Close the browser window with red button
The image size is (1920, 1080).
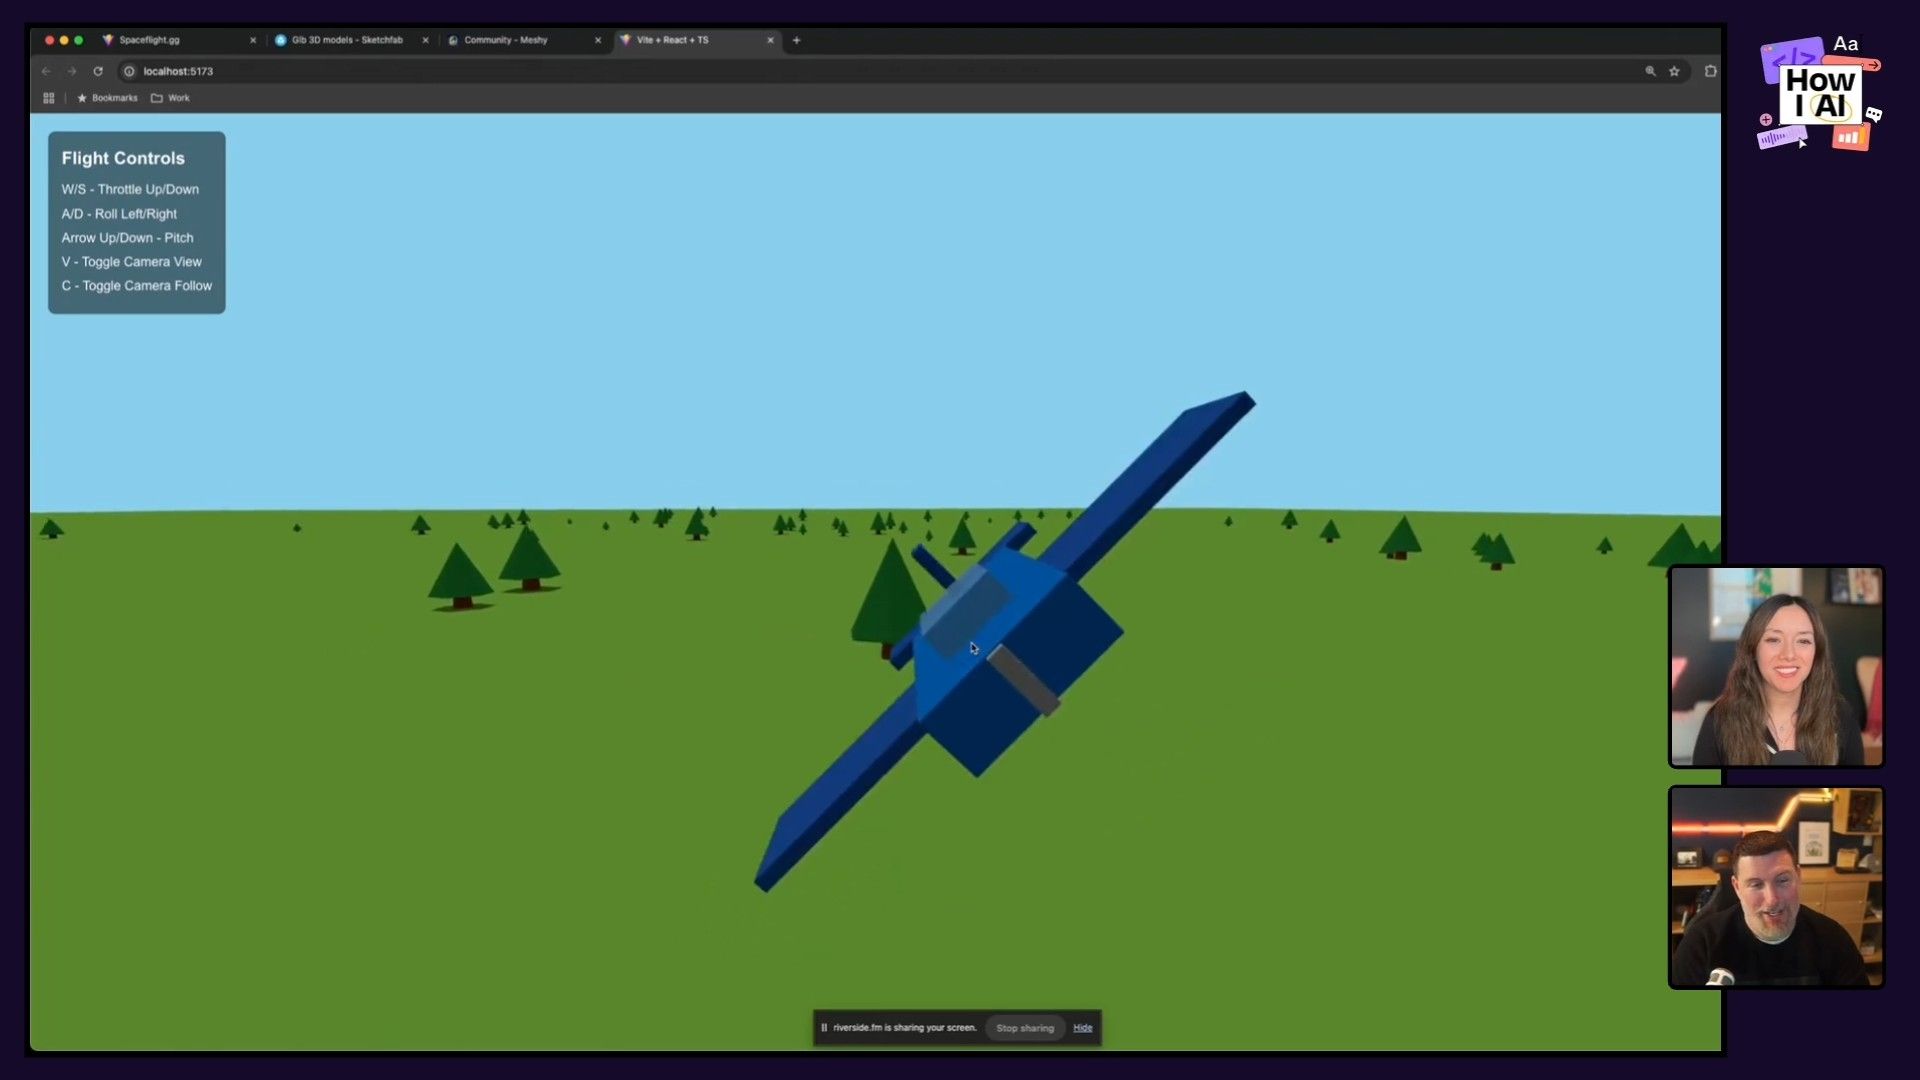coord(49,40)
